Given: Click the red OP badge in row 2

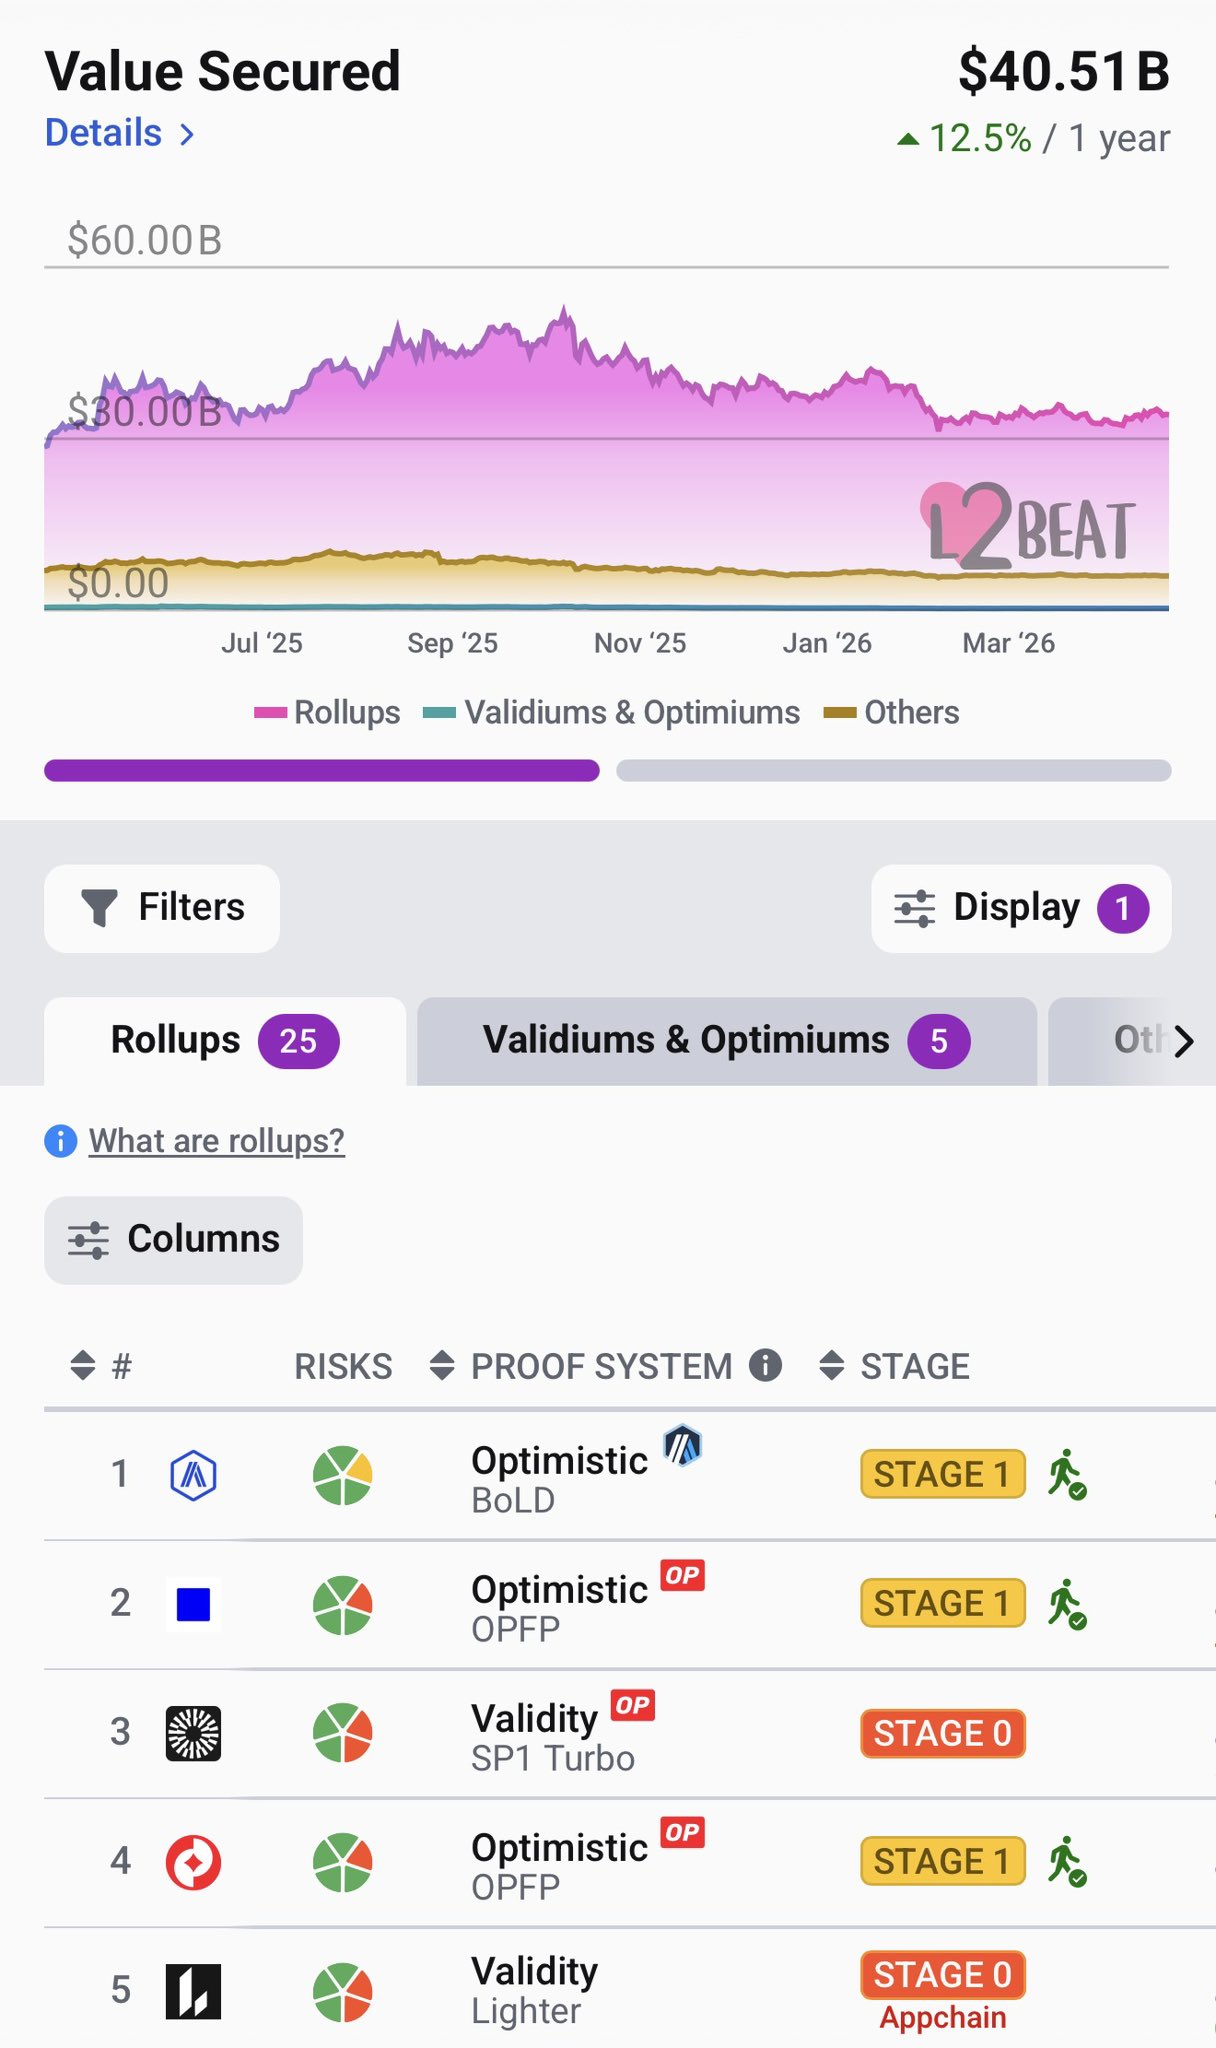Looking at the screenshot, I should tap(683, 1576).
